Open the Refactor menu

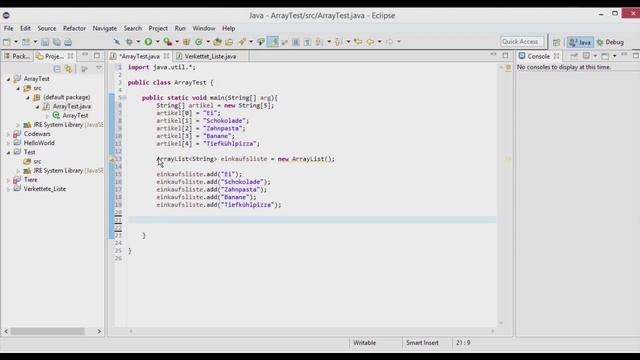pos(74,28)
